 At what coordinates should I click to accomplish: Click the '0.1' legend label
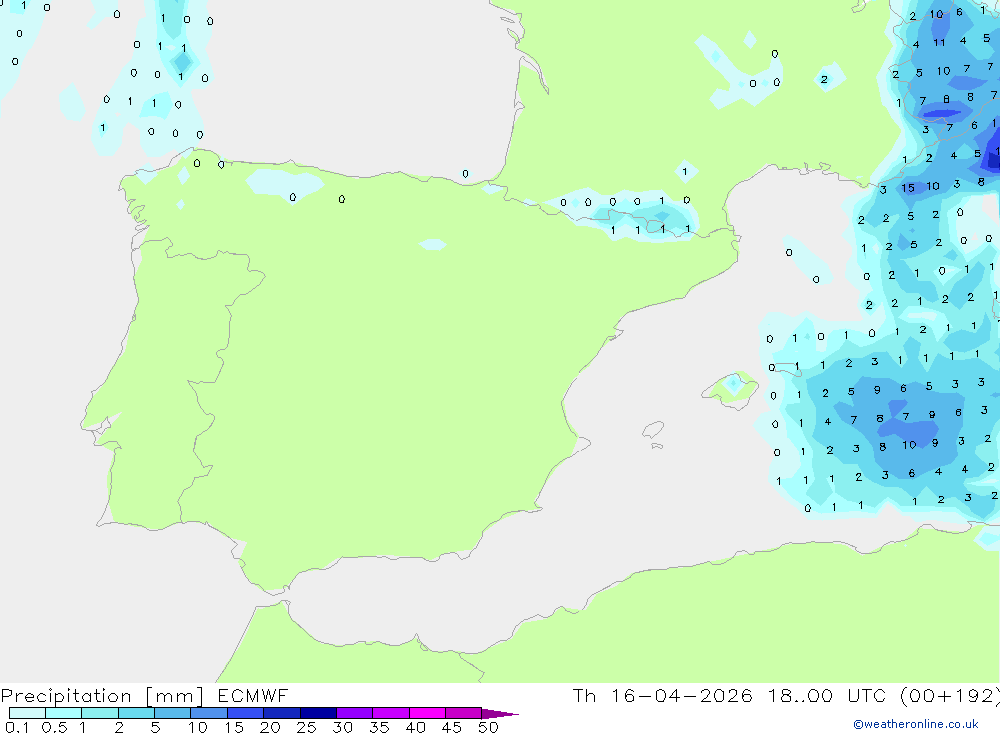(x=17, y=727)
